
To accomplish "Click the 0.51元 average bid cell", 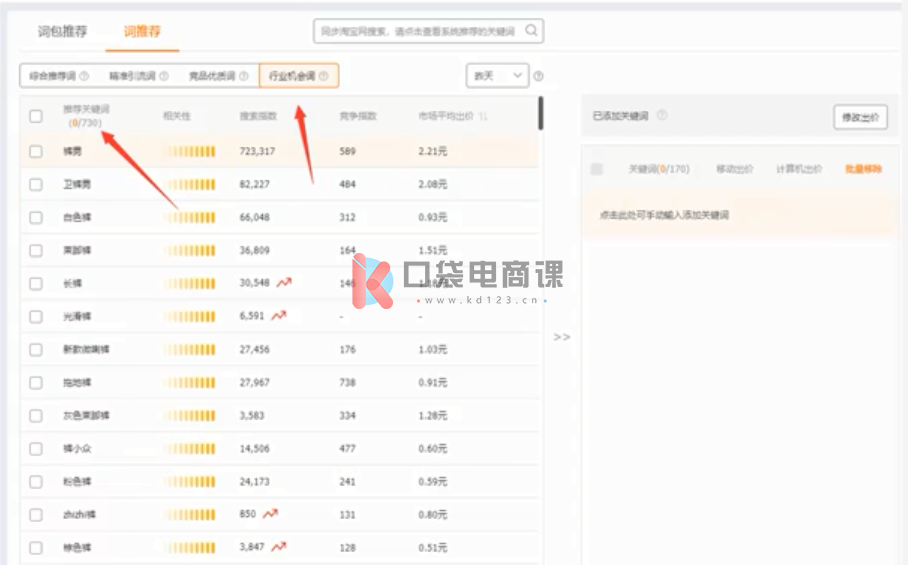I will pyautogui.click(x=433, y=547).
